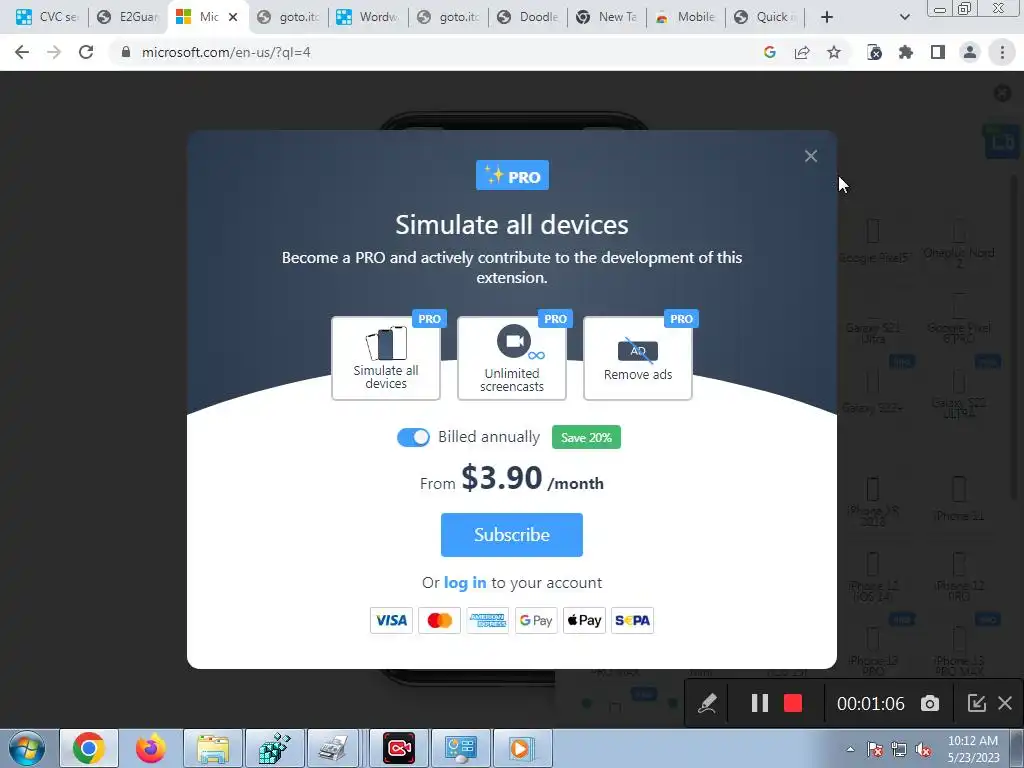
Task: Switch to the New Ta tab
Action: pos(607,17)
